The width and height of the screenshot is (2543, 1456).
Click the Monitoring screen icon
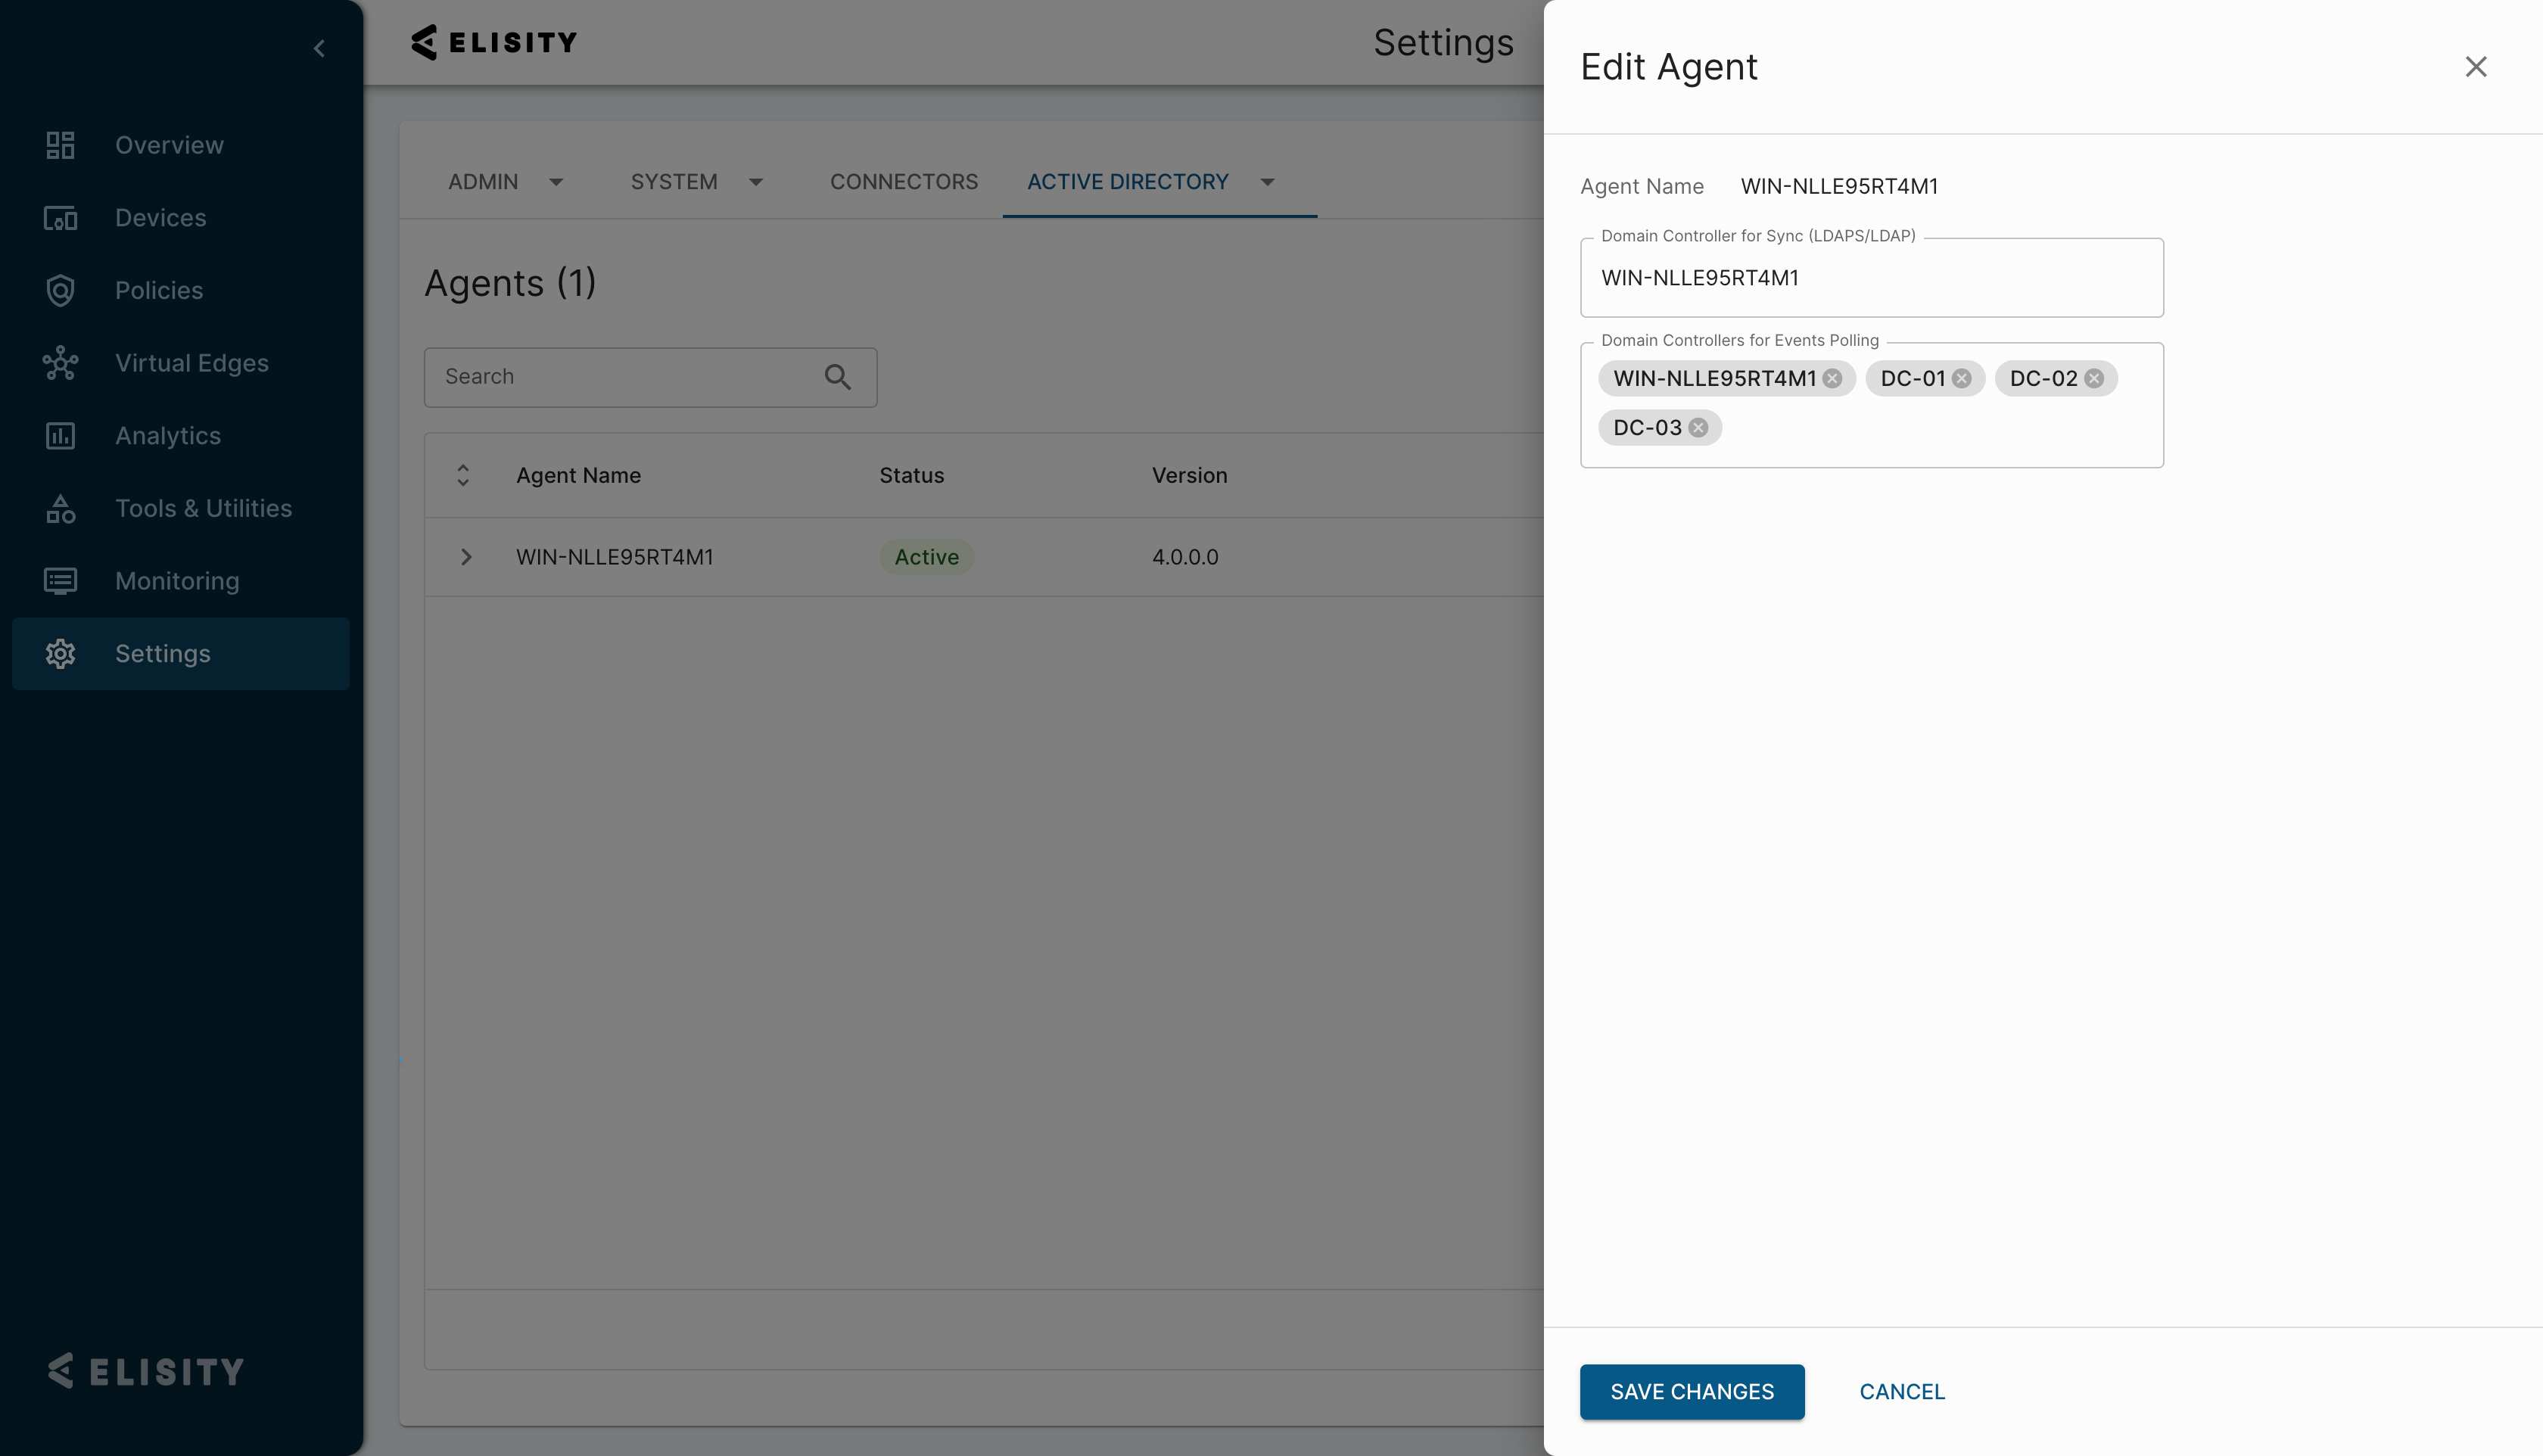coord(60,581)
